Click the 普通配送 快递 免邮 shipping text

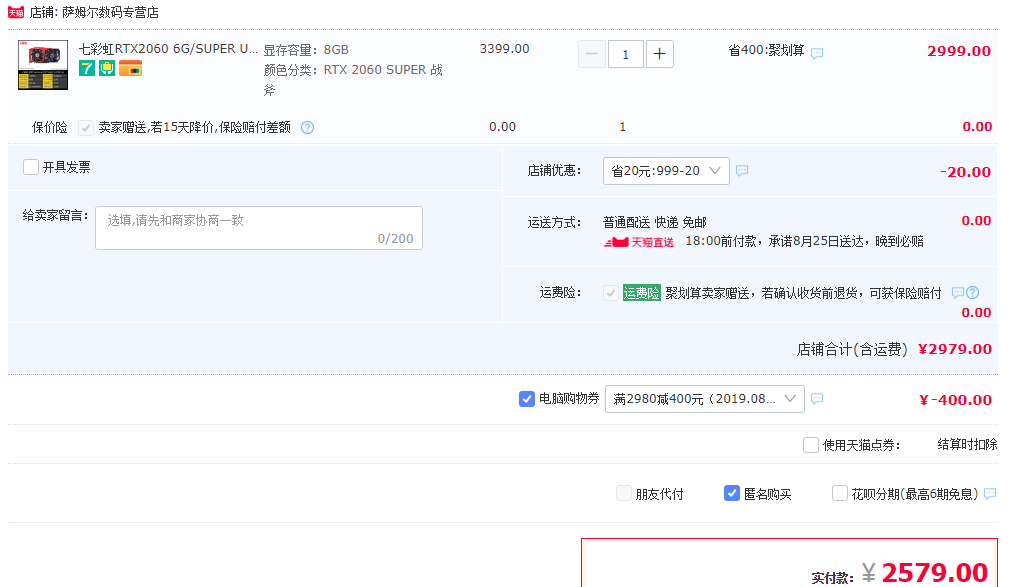coord(654,222)
